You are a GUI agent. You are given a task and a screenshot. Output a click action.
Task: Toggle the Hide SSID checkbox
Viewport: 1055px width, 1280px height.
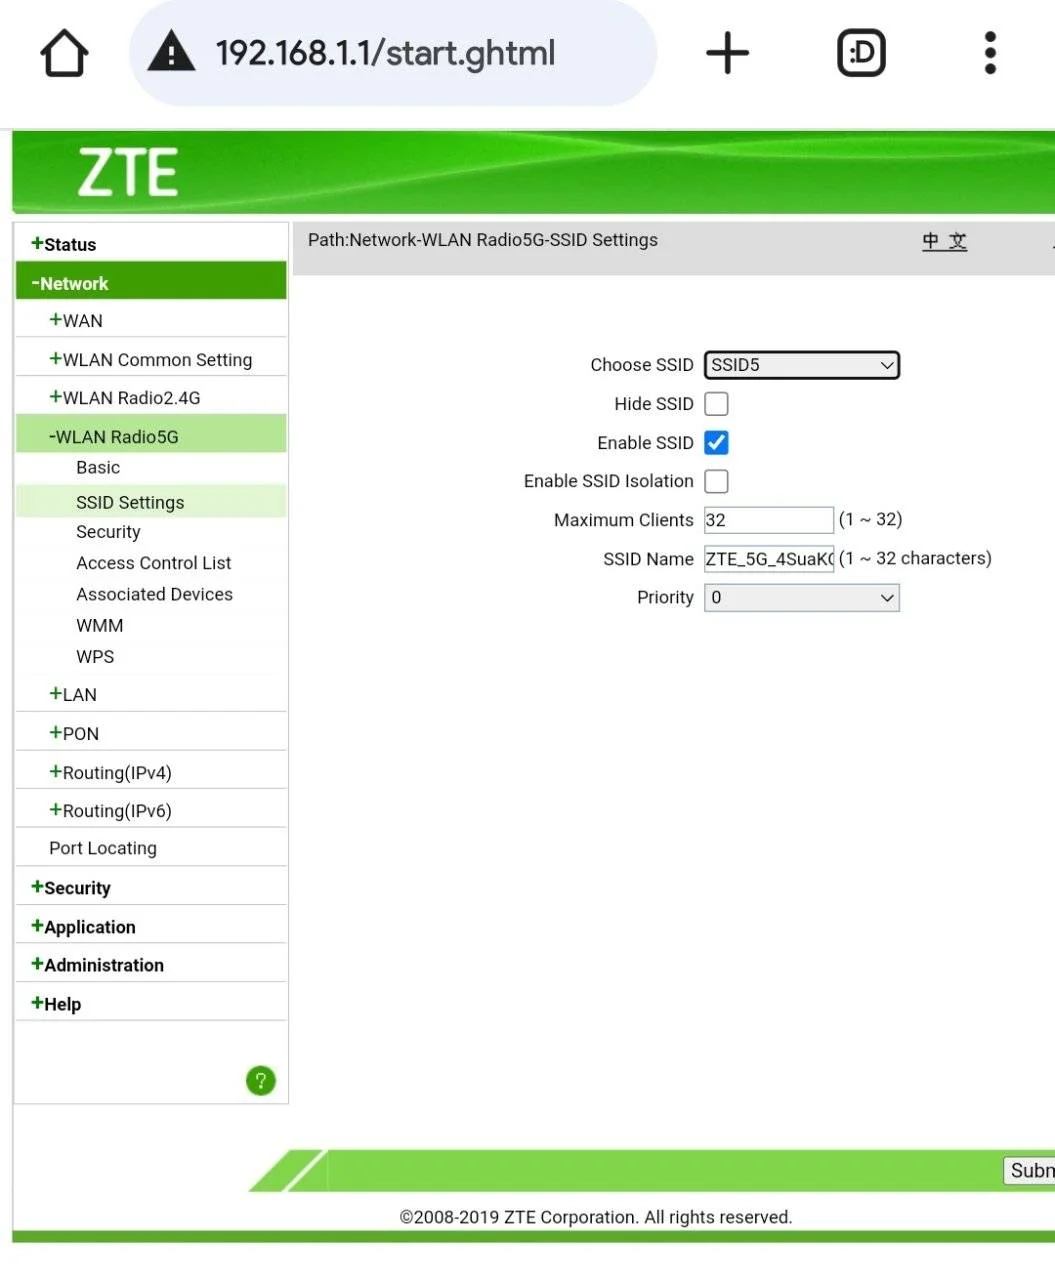point(716,404)
